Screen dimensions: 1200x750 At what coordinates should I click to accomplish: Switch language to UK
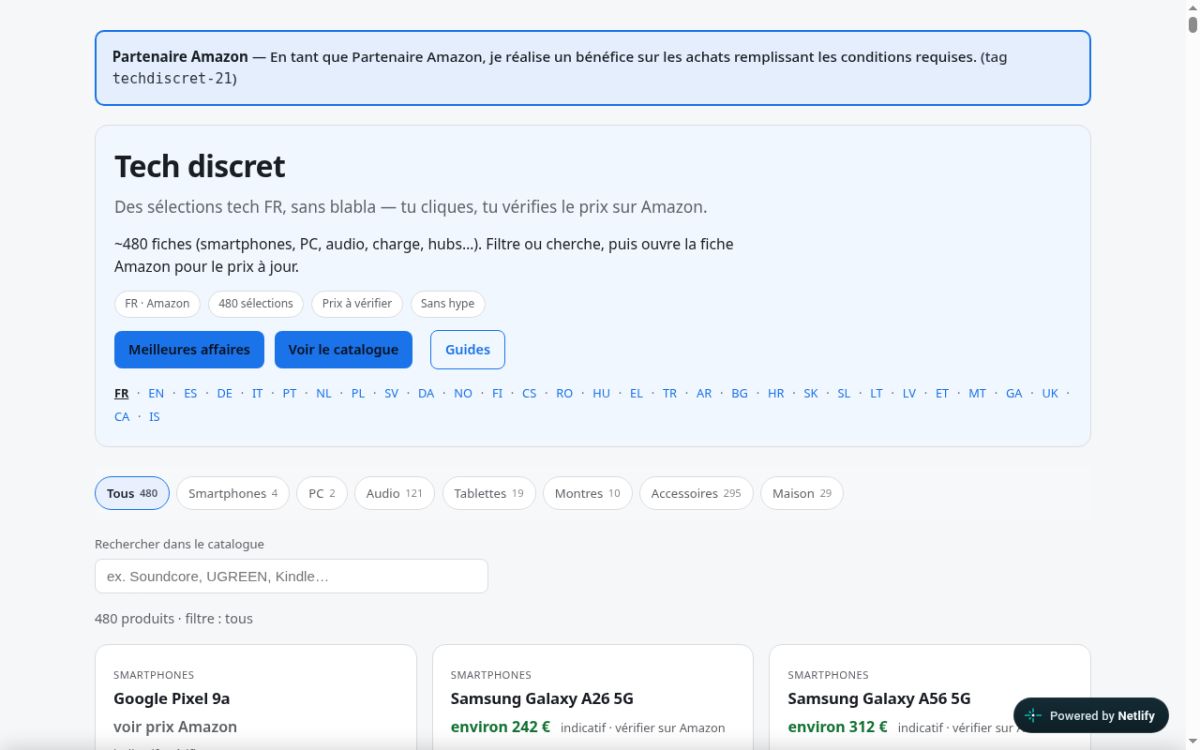(1050, 393)
